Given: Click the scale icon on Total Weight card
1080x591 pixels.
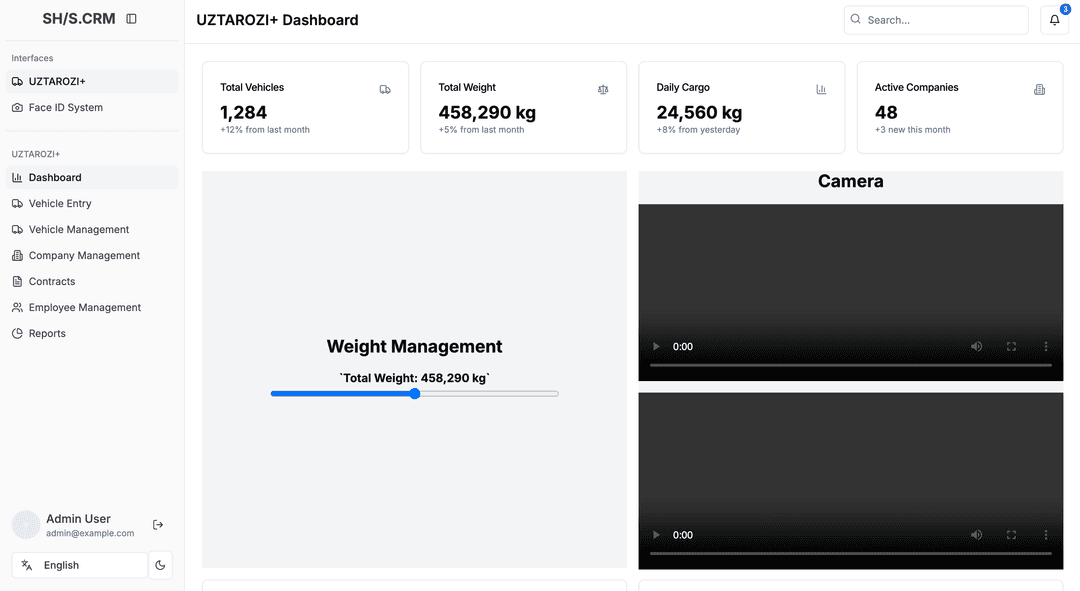Looking at the screenshot, I should 603,90.
